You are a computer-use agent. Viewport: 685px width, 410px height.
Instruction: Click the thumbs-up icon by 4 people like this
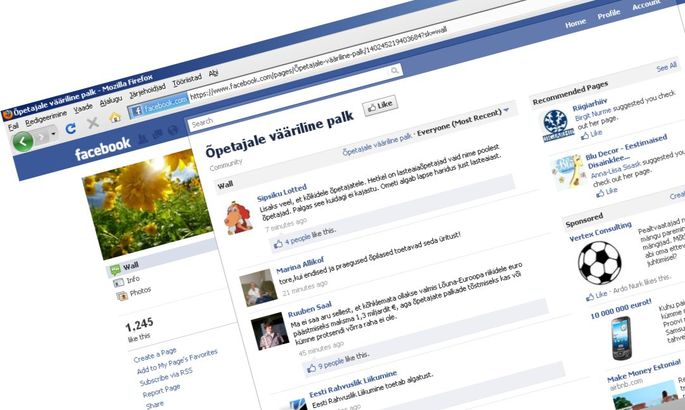tap(278, 245)
